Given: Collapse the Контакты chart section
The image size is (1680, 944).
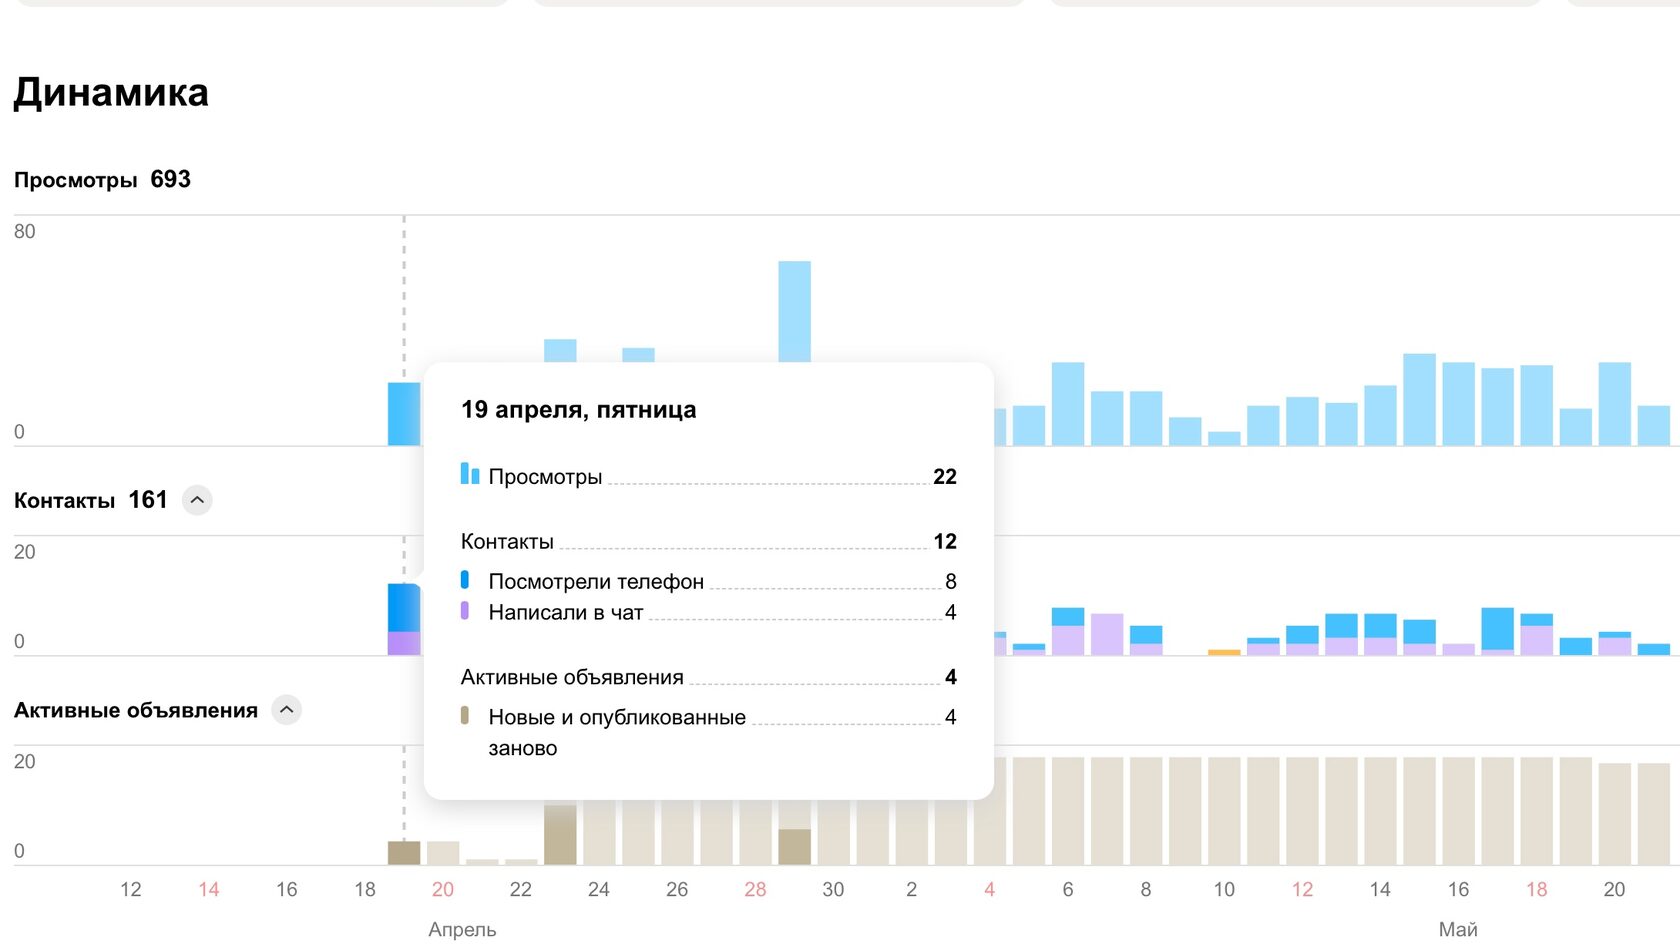Looking at the screenshot, I should 197,500.
